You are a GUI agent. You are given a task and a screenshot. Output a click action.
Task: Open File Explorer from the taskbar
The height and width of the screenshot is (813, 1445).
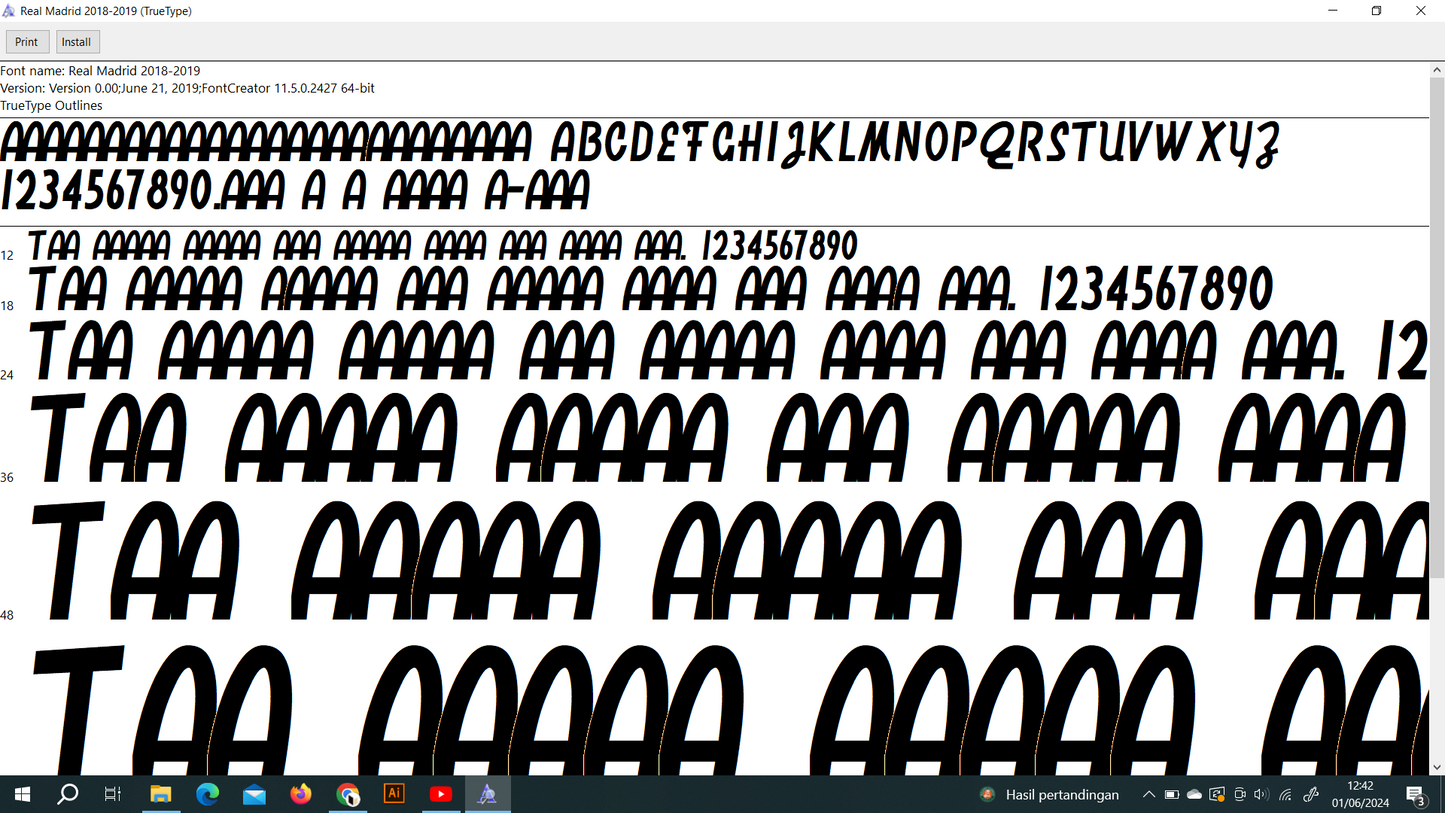click(160, 795)
